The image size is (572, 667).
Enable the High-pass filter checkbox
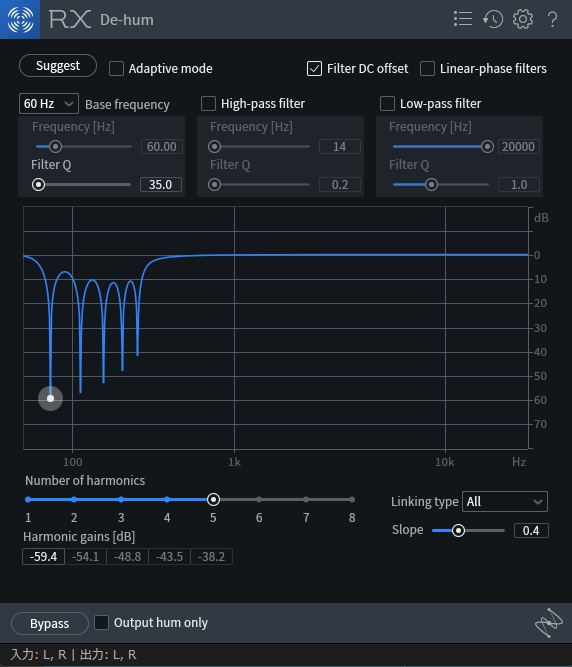[x=208, y=103]
